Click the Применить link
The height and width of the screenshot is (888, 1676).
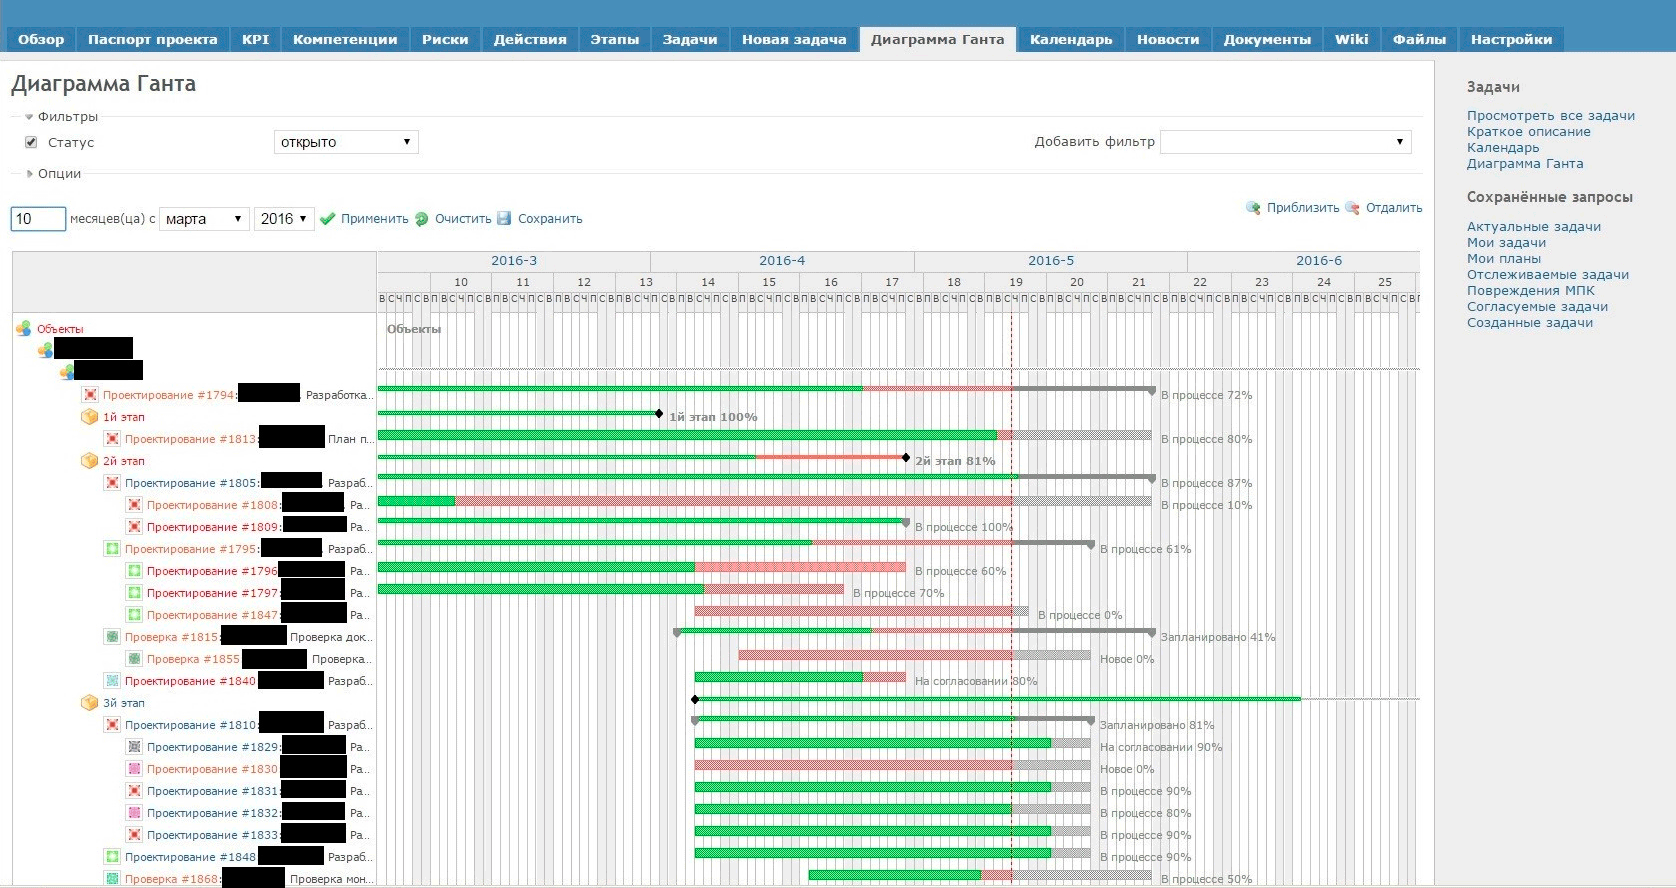375,219
